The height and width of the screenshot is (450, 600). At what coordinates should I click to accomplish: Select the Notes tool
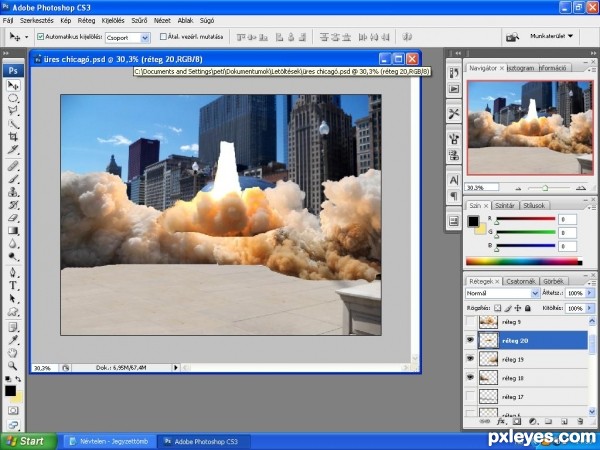tap(13, 328)
